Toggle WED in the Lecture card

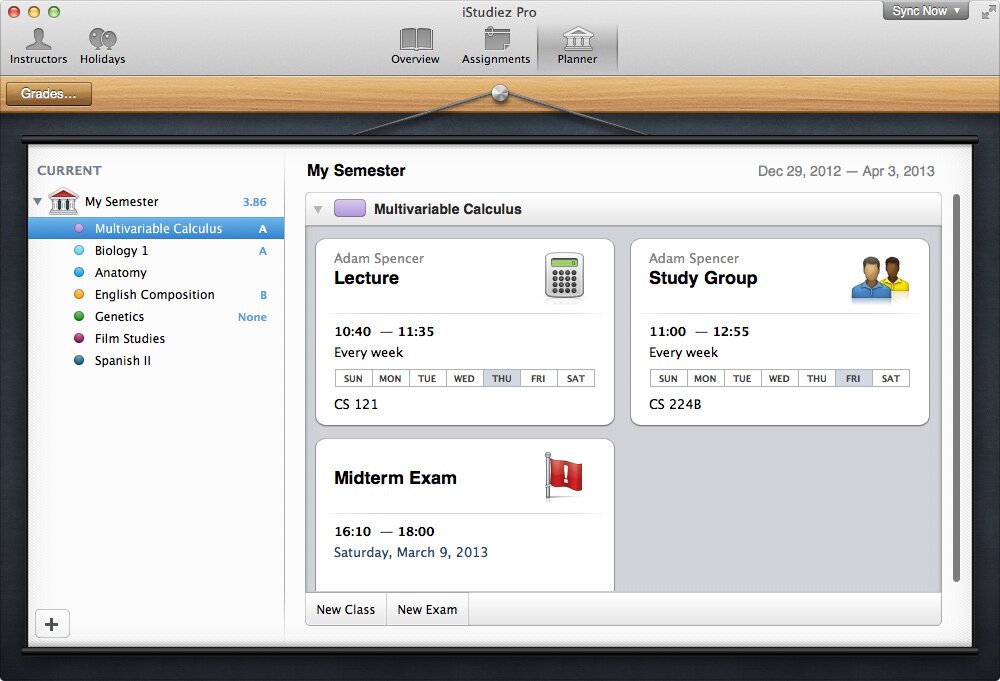(464, 378)
